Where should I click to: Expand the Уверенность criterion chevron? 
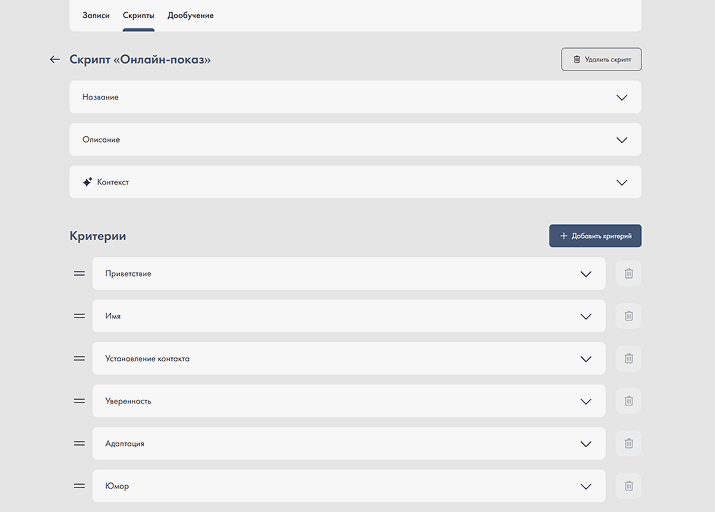point(586,401)
